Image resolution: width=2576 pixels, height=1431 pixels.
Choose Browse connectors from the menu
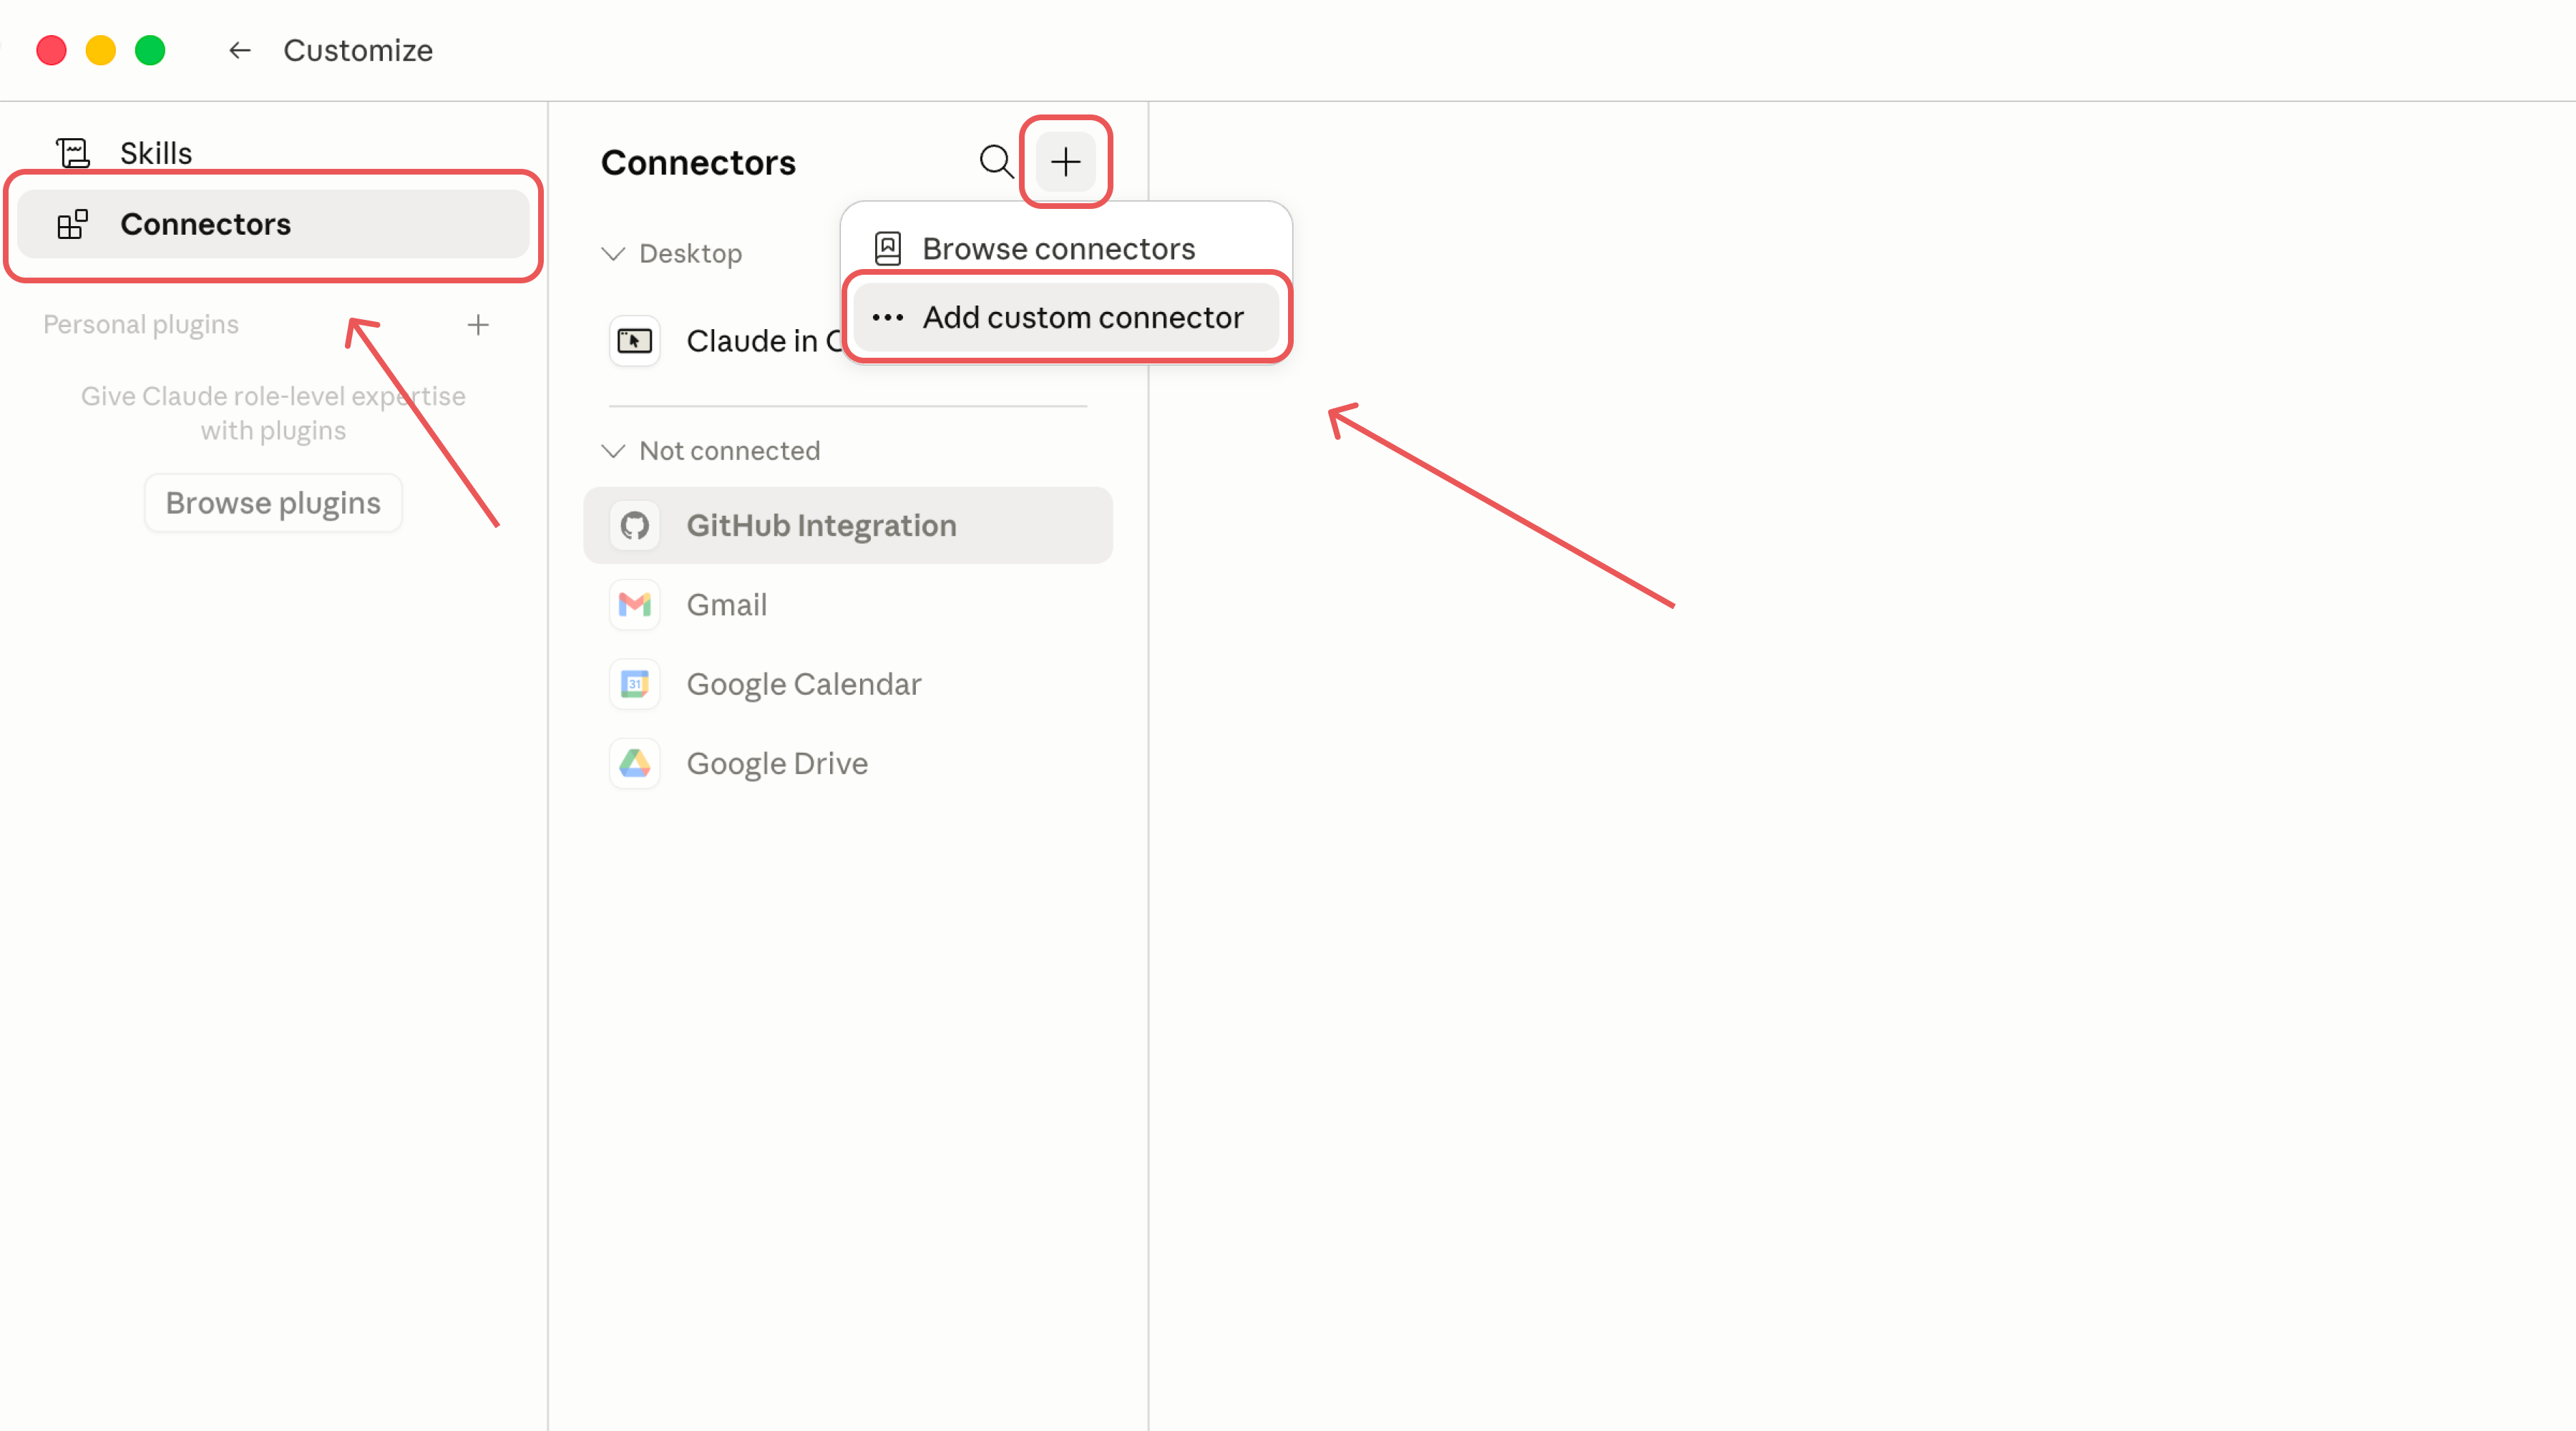click(x=1066, y=248)
